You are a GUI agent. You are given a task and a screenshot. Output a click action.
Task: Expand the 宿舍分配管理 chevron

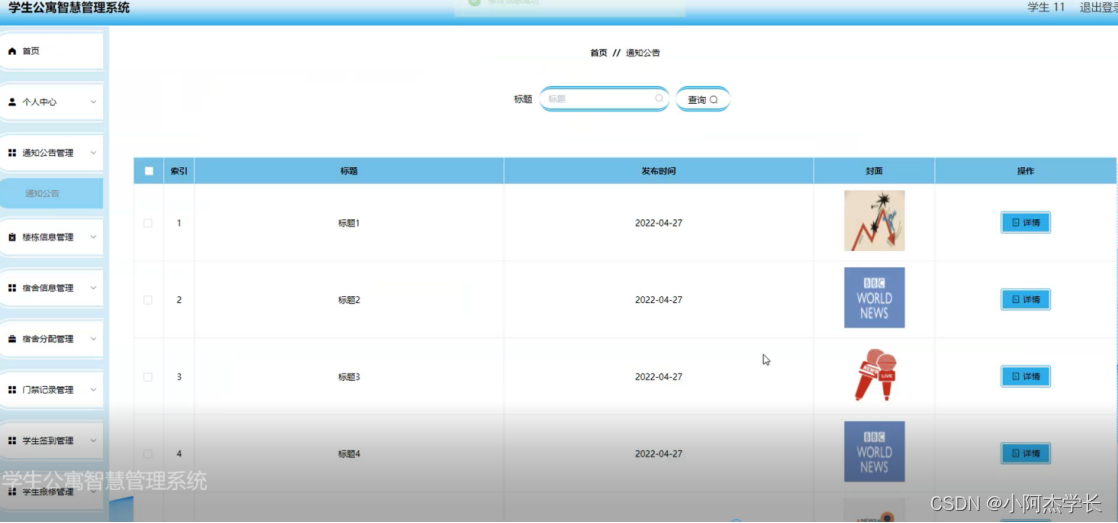pos(93,339)
